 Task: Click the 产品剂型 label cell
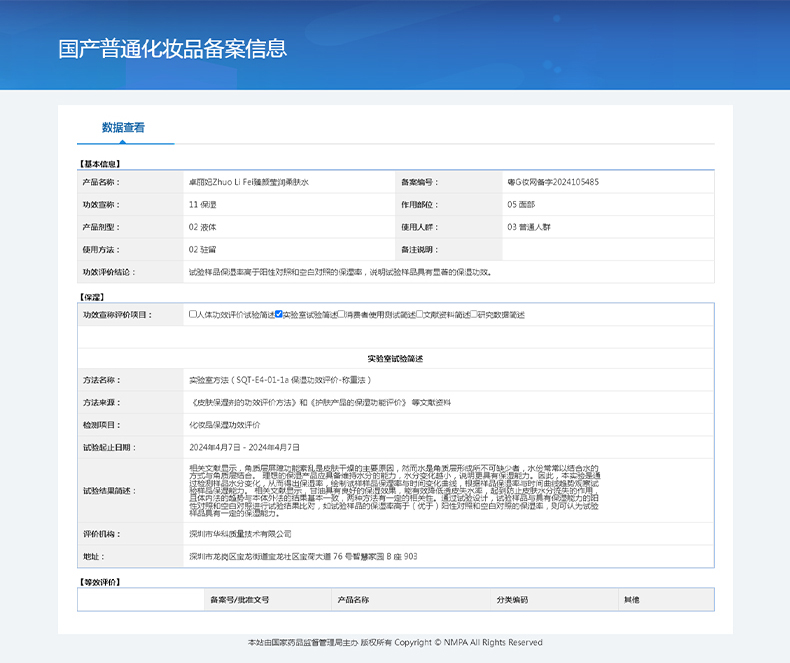tap(130, 227)
